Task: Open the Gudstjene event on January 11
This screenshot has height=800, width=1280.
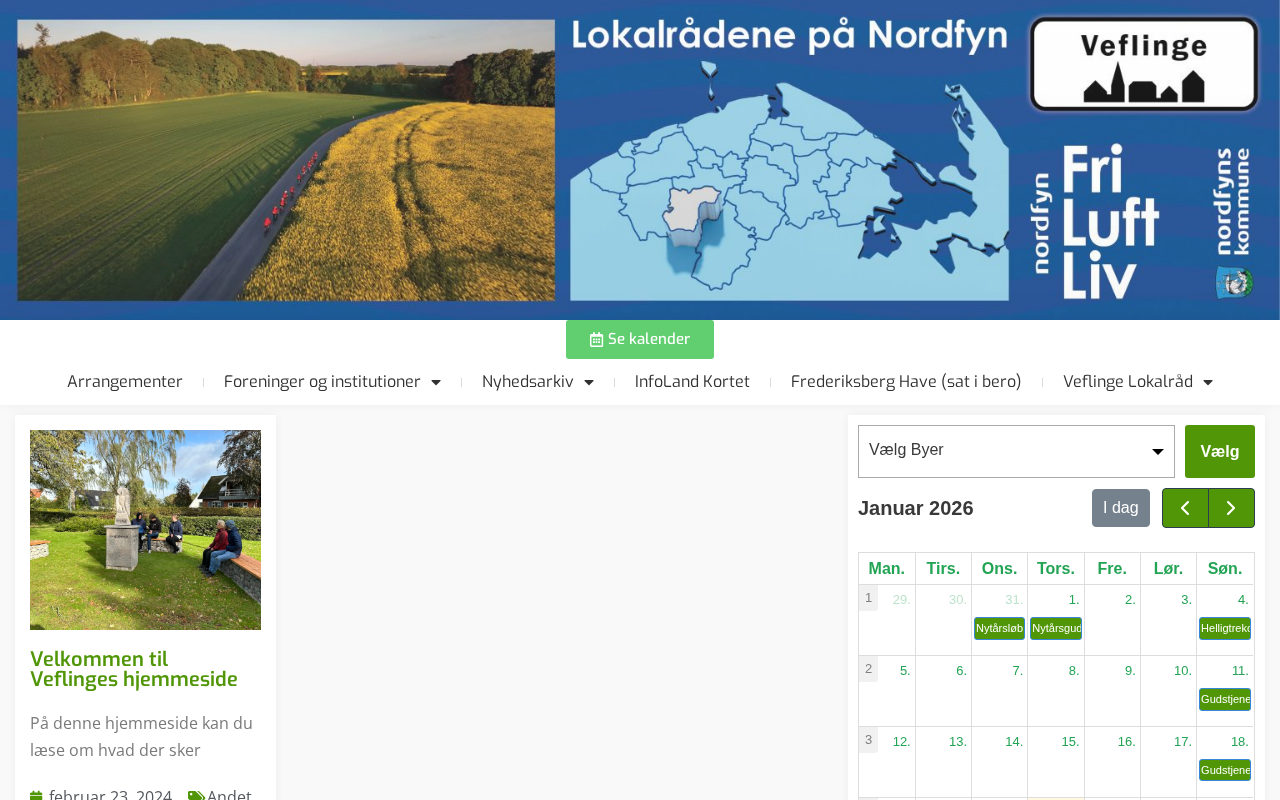Action: (x=1225, y=699)
